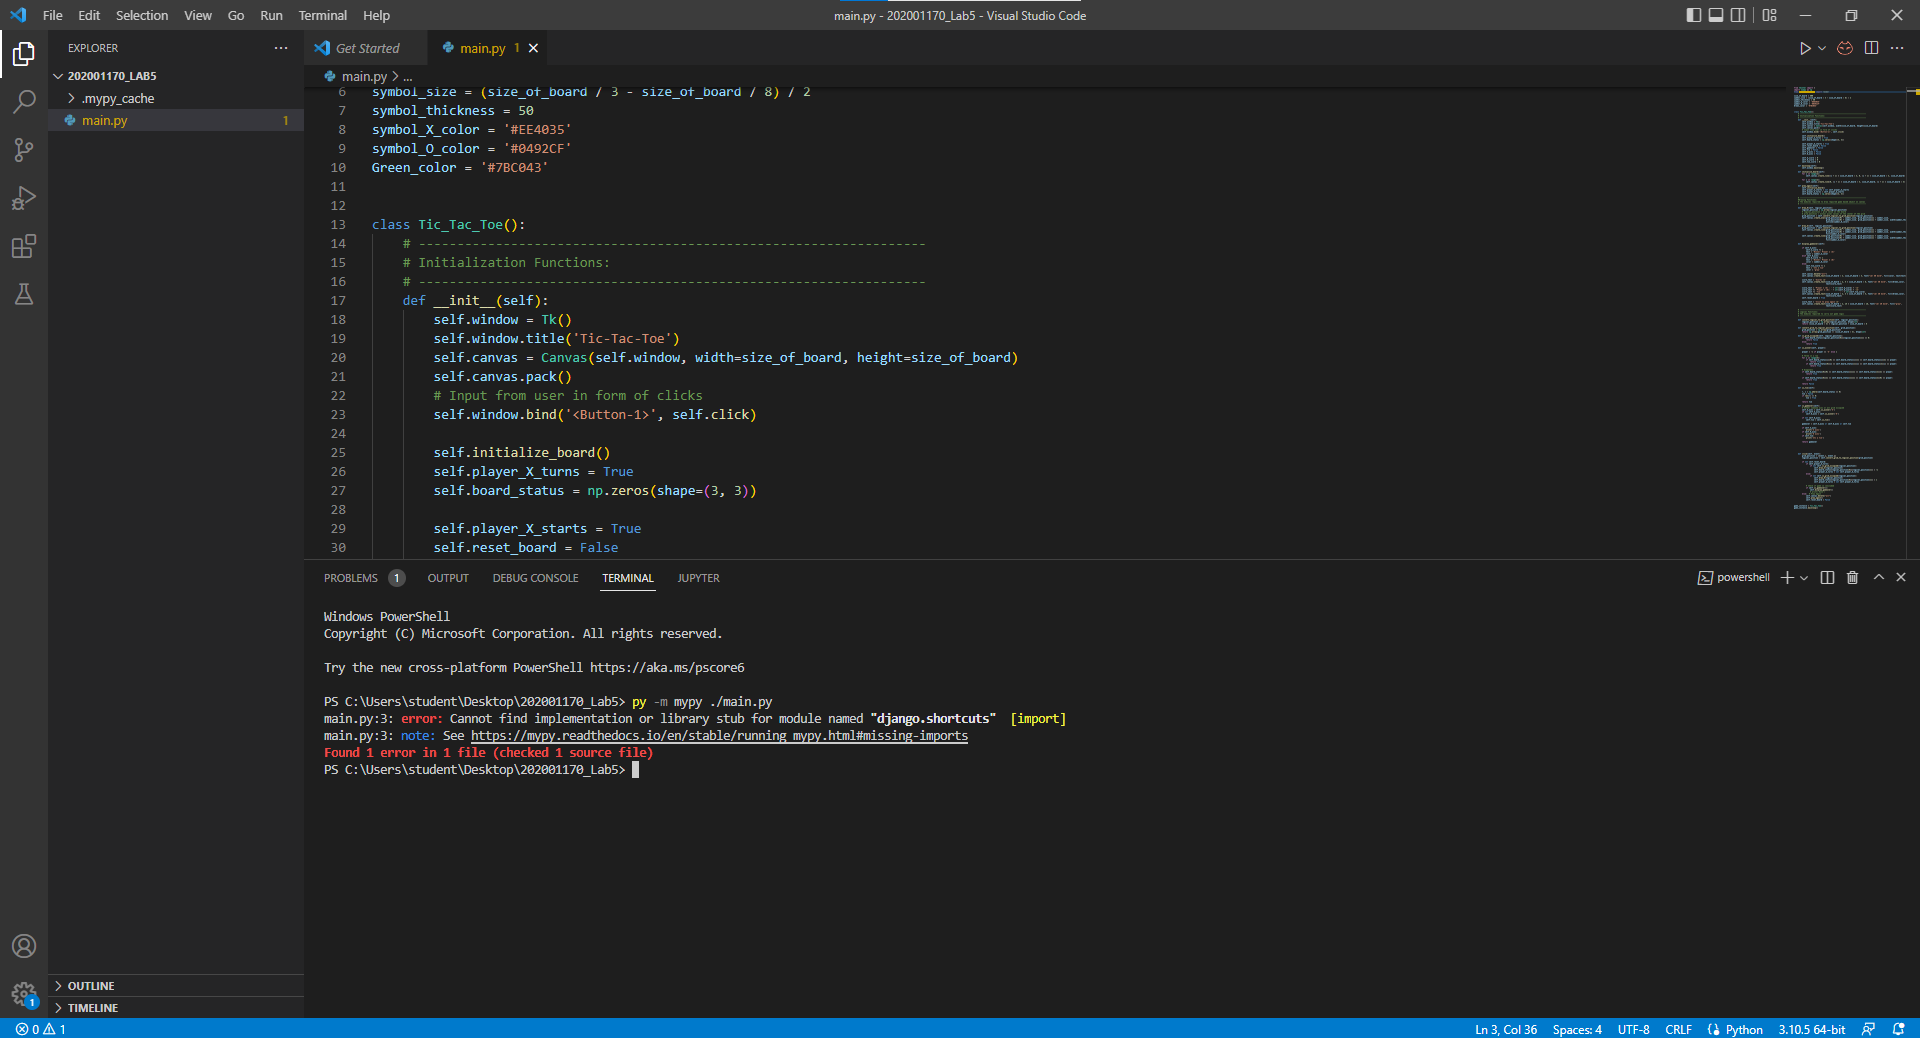The image size is (1920, 1038).
Task: Open the Manage gear icon
Action: (x=24, y=994)
